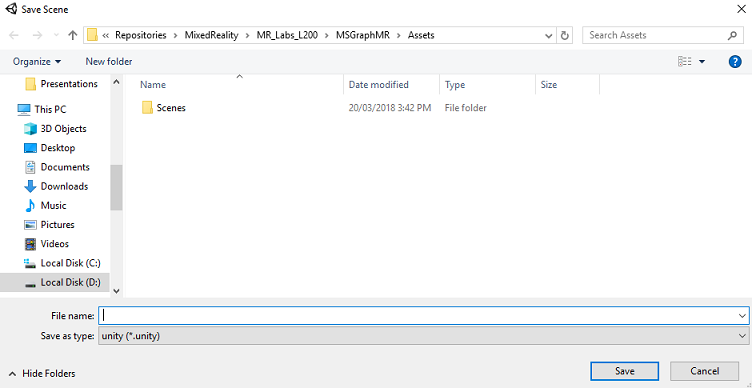Image resolution: width=752 pixels, height=388 pixels.
Task: Open Help with the question icon
Action: (735, 61)
